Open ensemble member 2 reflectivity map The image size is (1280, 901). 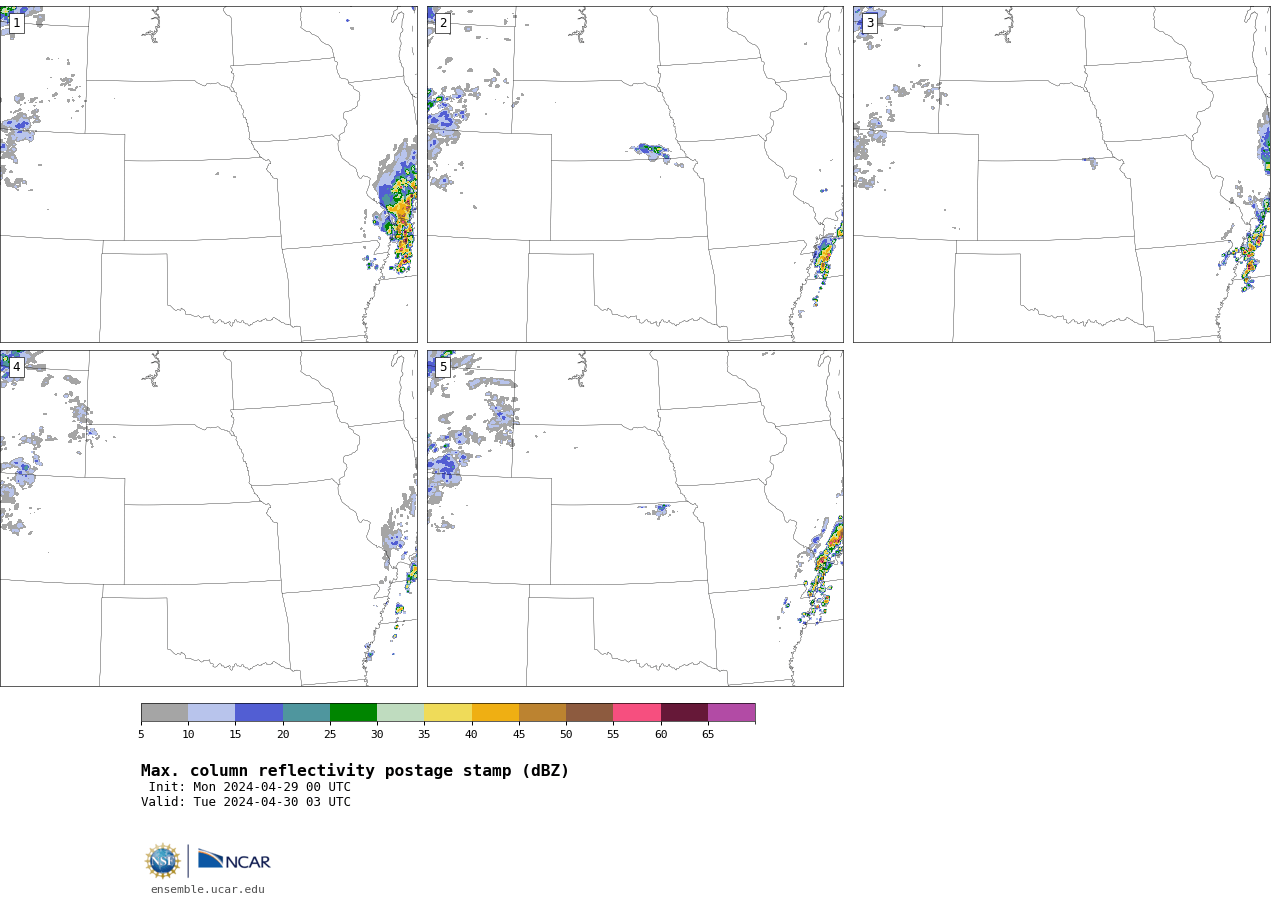(635, 174)
